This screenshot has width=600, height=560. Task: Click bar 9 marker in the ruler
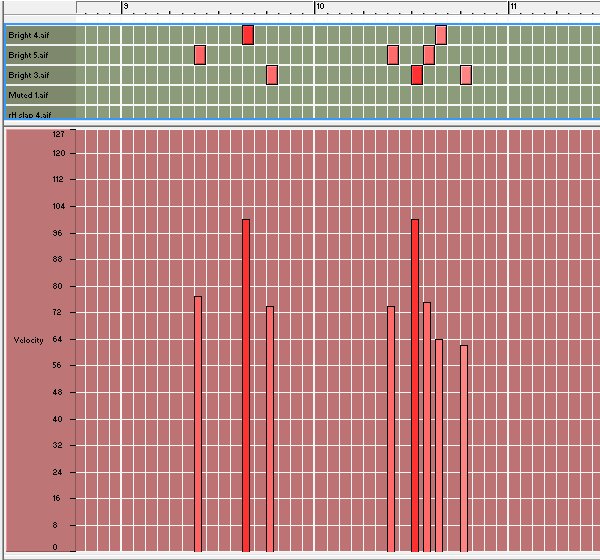[125, 7]
